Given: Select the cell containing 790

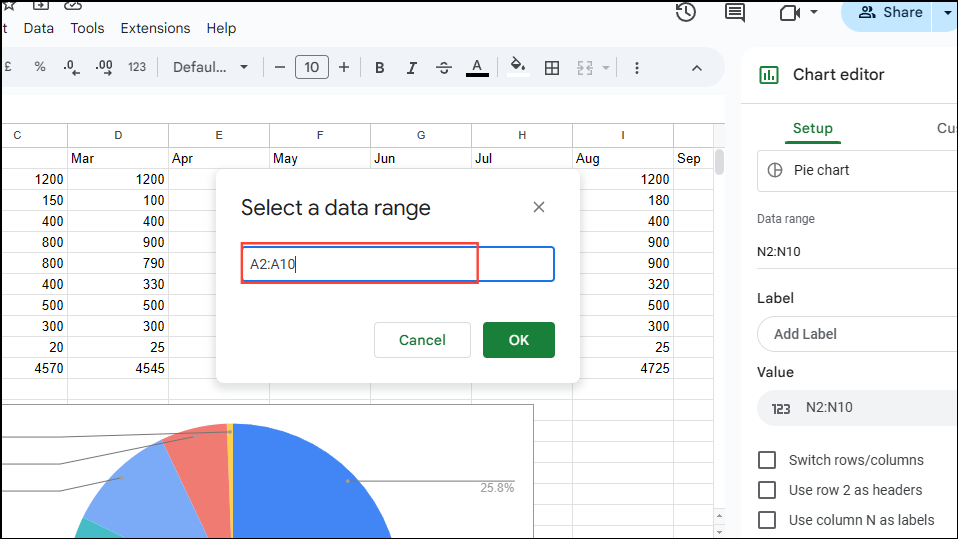Looking at the screenshot, I should 118,263.
